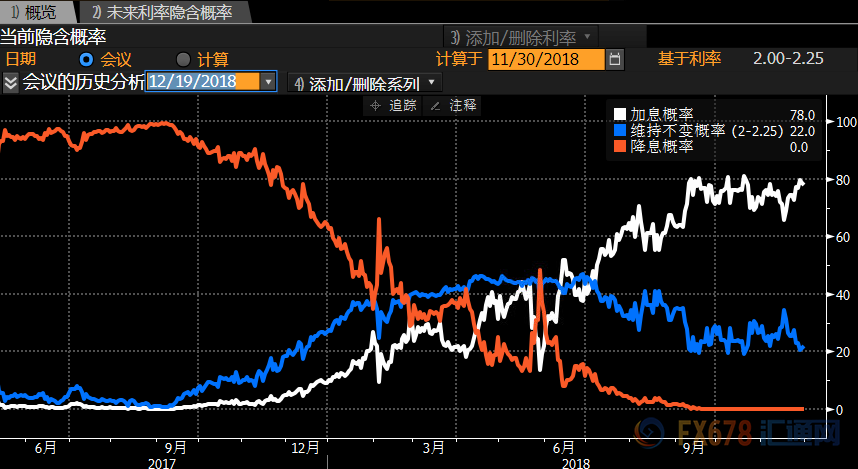Viewport: 858px width, 469px height.
Task: Click the 追踪 crosshair tool on chart
Action: tap(394, 105)
